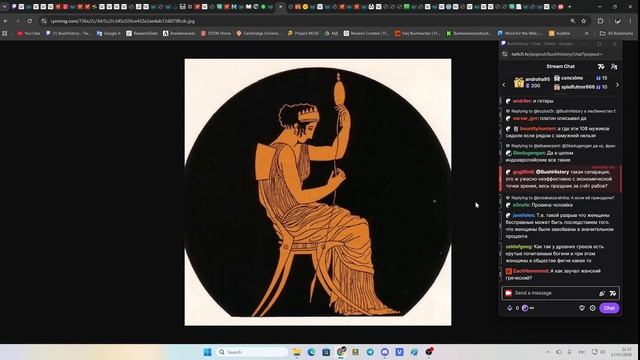Open the Cambridge University bookmark
The image size is (640, 360).
point(259,33)
